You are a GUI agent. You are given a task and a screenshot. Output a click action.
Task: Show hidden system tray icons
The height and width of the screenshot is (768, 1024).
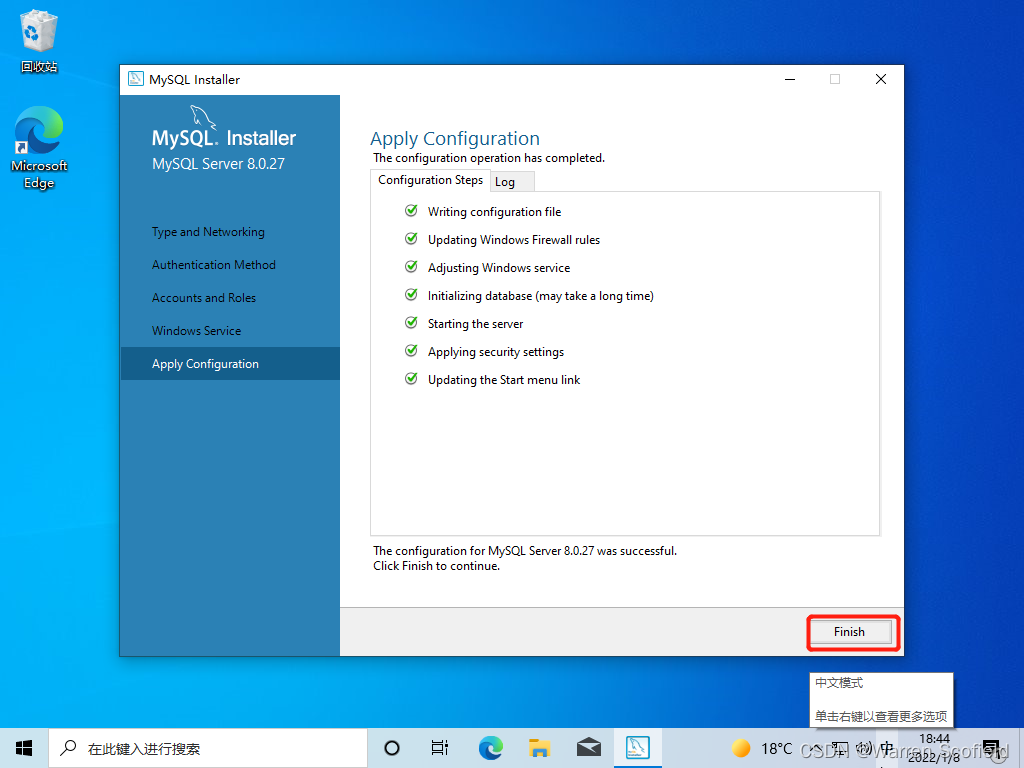point(817,748)
